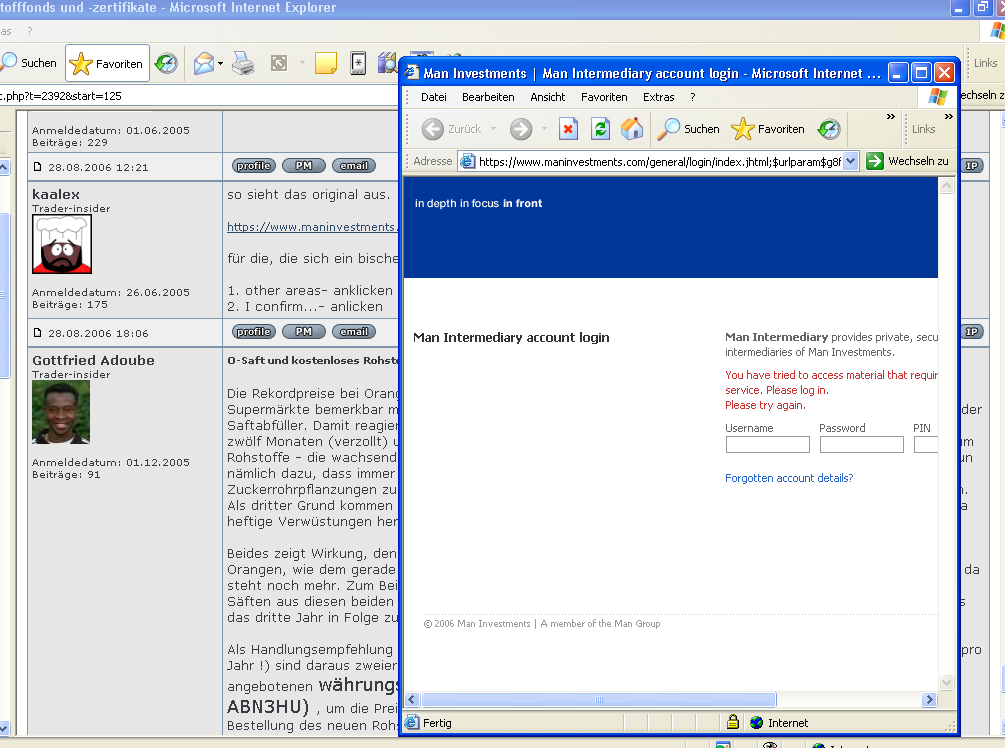Focus the Username input field
Image resolution: width=1005 pixels, height=748 pixels.
pos(768,444)
